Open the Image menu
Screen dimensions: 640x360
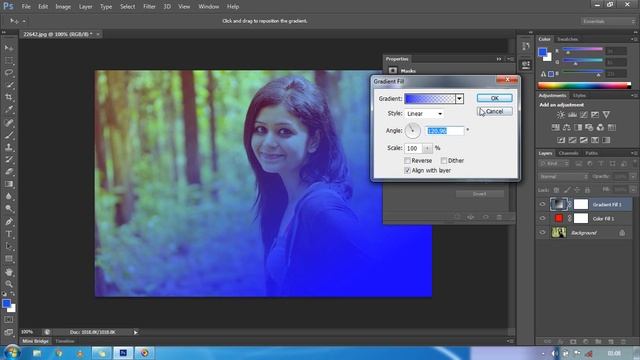[63, 7]
